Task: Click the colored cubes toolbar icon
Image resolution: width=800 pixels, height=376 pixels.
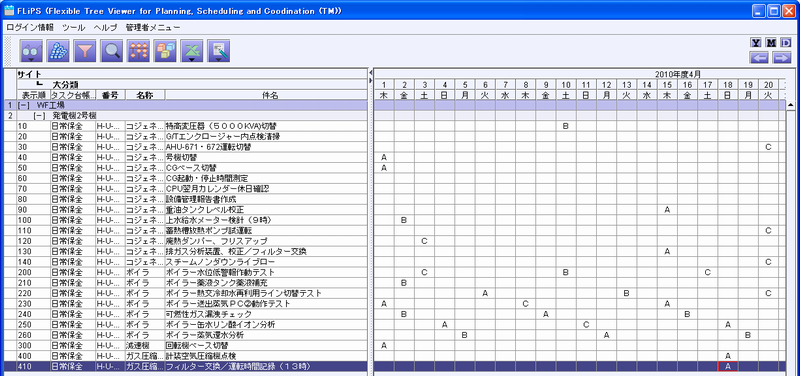Action: point(165,51)
